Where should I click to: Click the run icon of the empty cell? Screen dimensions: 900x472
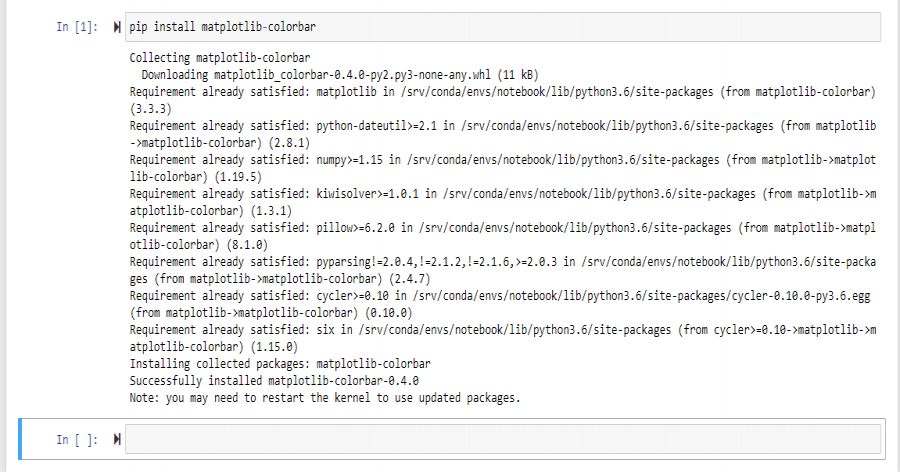[x=118, y=439]
